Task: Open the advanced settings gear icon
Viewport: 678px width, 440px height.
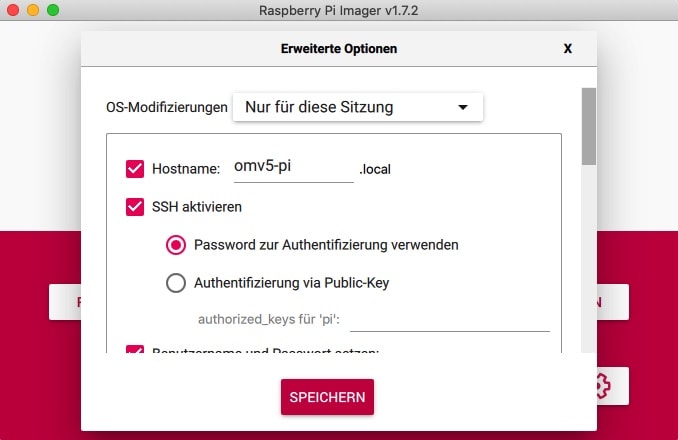Action: pyautogui.click(x=601, y=385)
